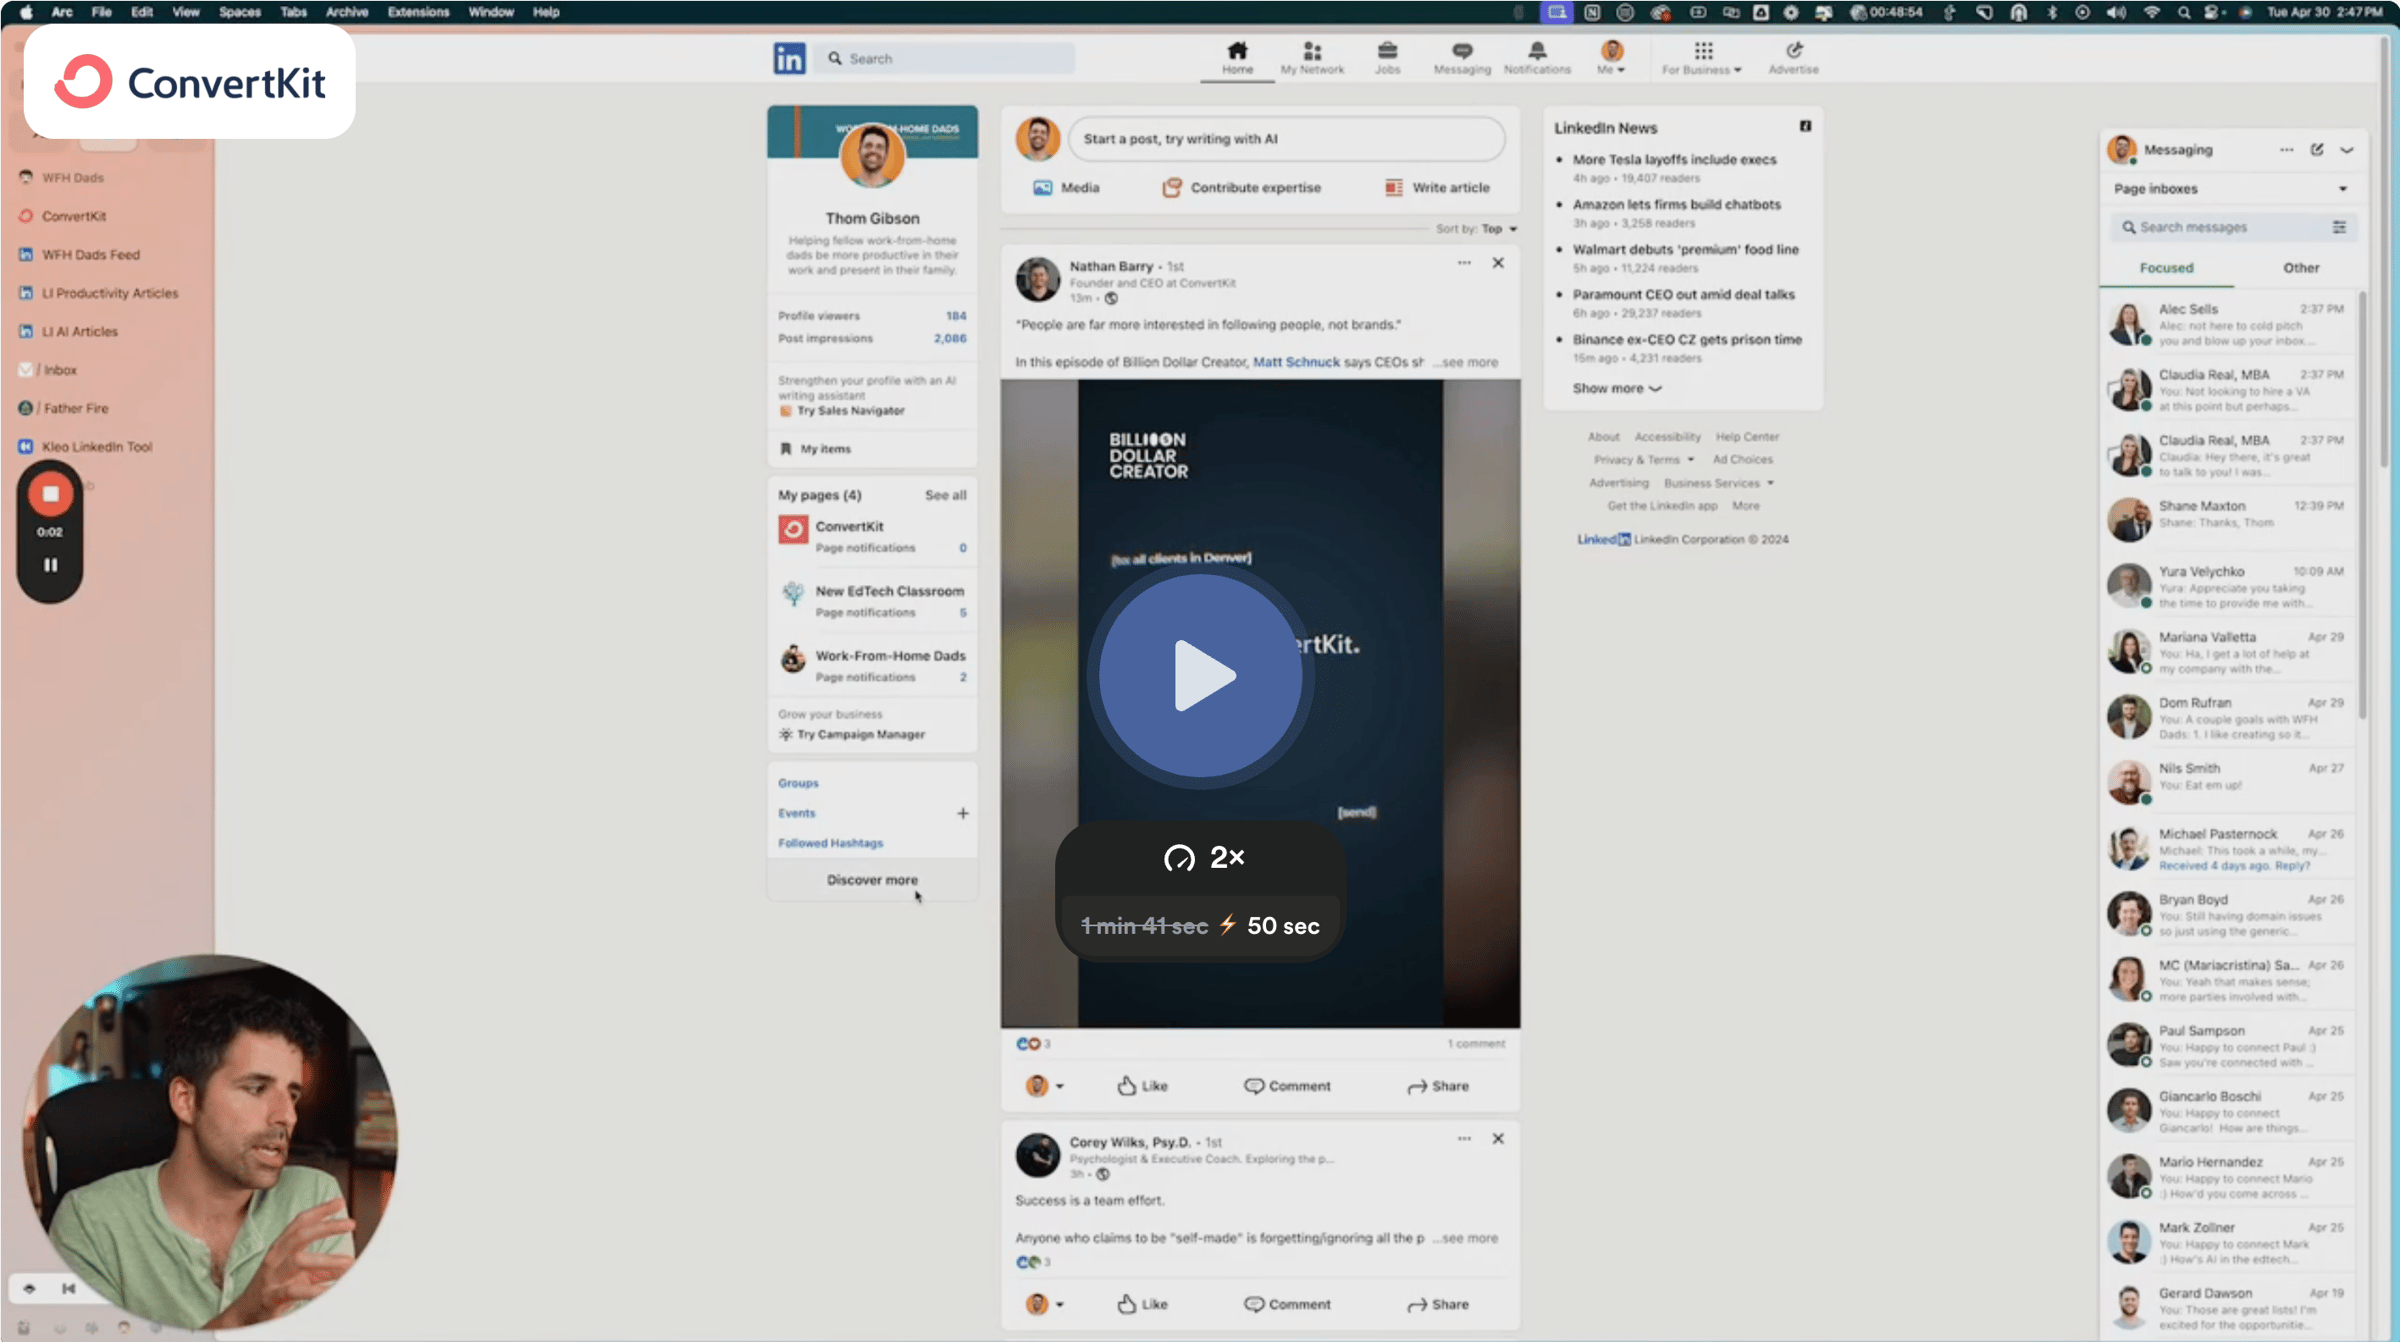This screenshot has height=1342, width=2400.
Task: Open message filter icon in search
Action: 2339,227
